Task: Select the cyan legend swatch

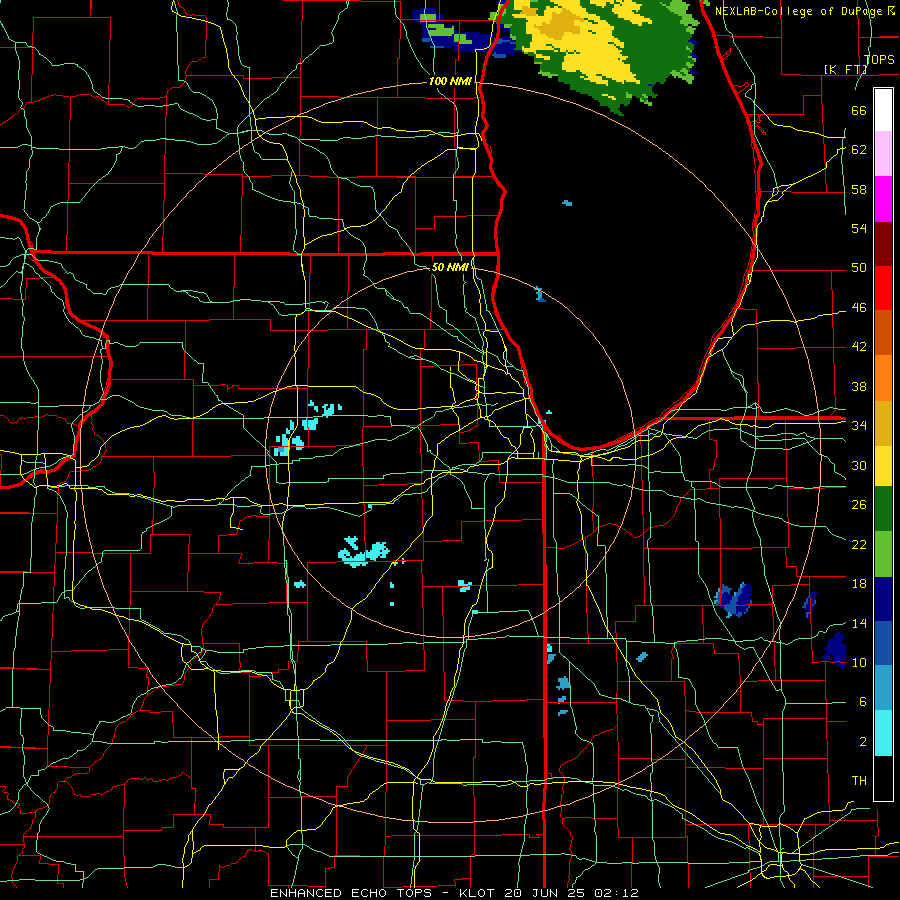Action: click(883, 732)
